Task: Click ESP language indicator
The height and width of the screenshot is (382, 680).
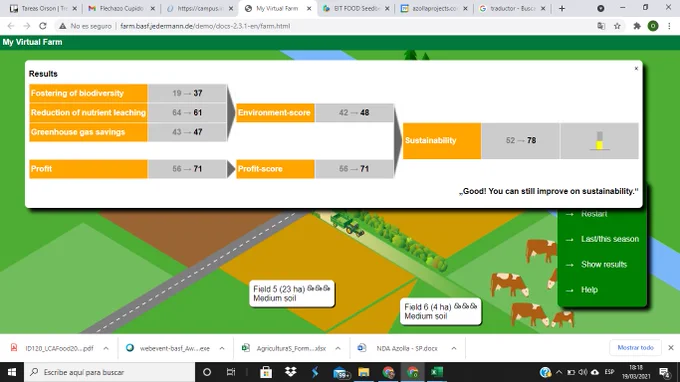Action: [x=609, y=372]
